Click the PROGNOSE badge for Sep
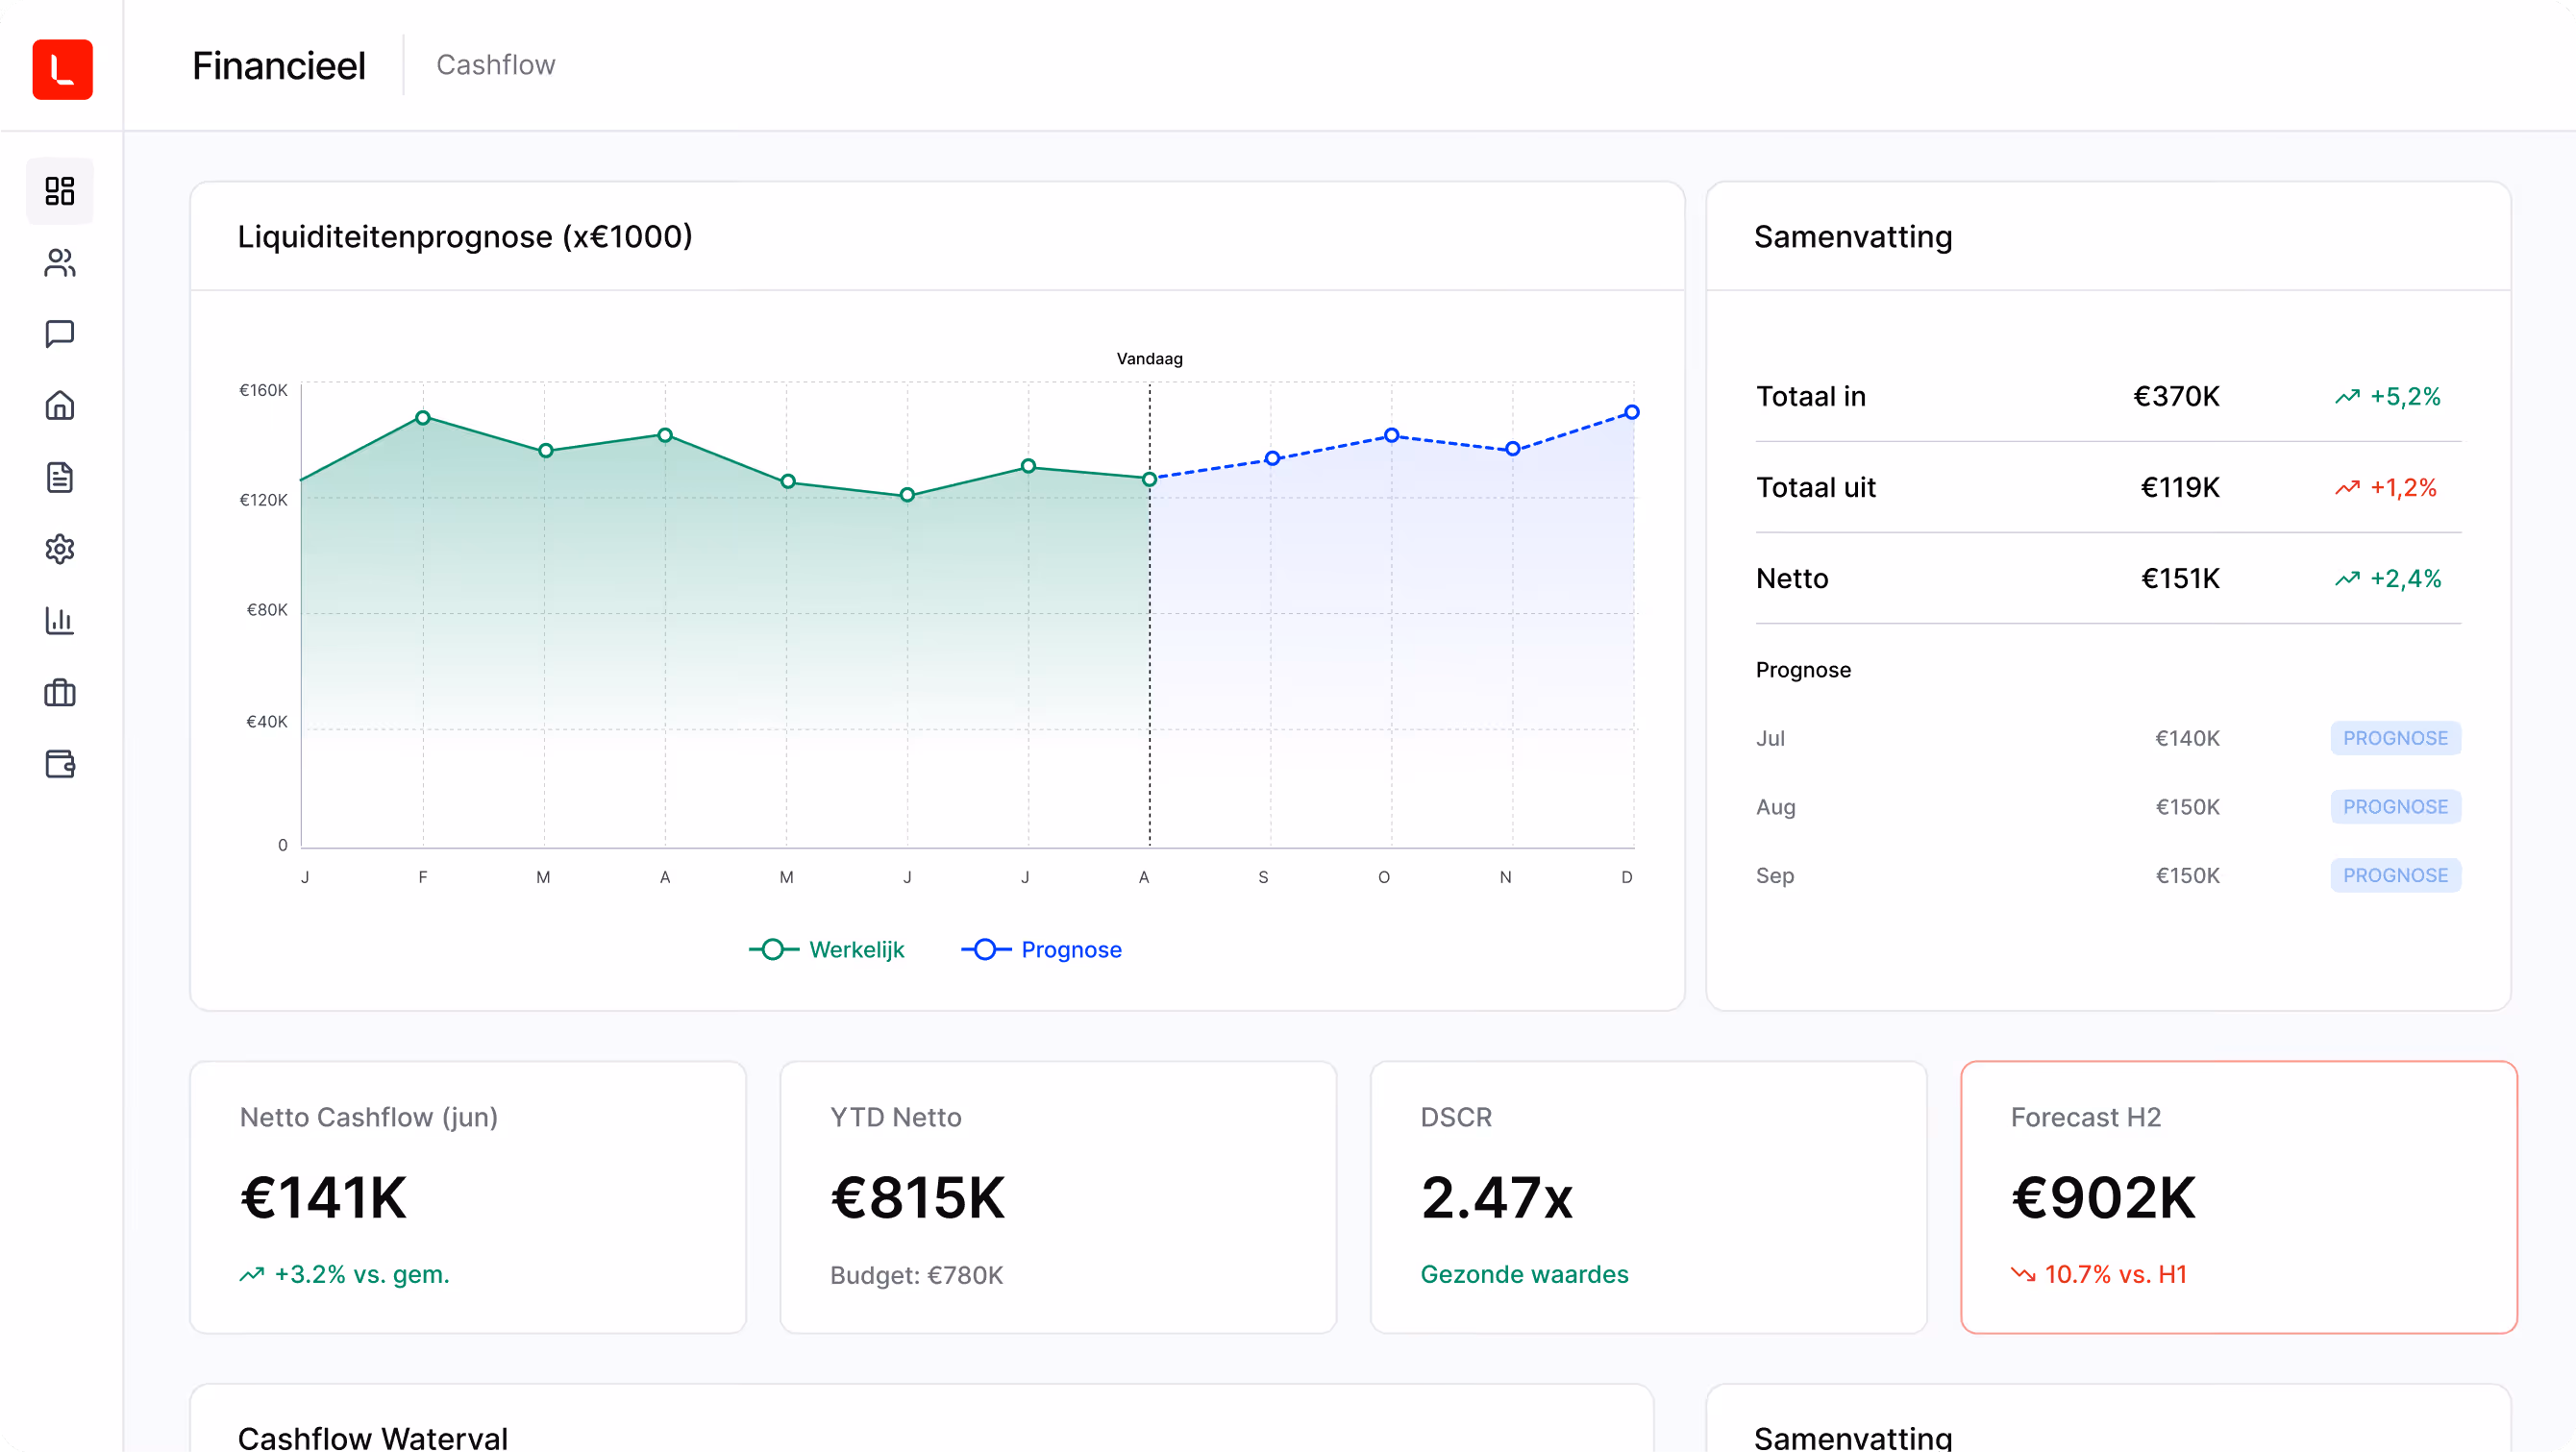The image size is (2576, 1452). click(2396, 876)
